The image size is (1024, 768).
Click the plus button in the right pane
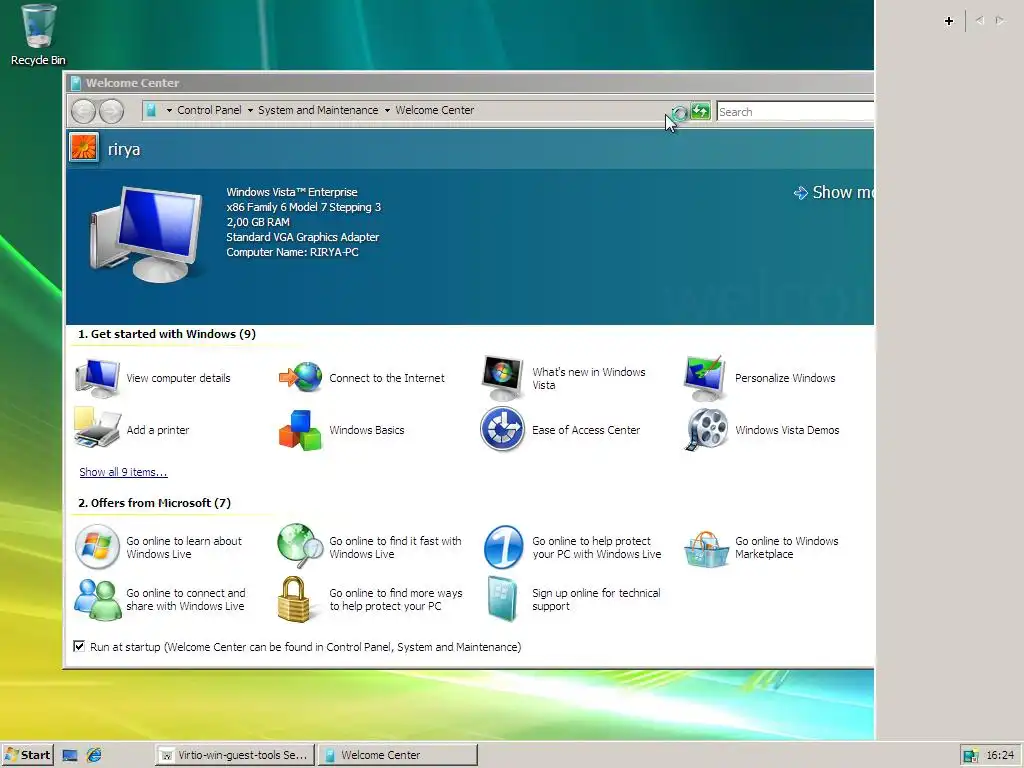coord(949,21)
